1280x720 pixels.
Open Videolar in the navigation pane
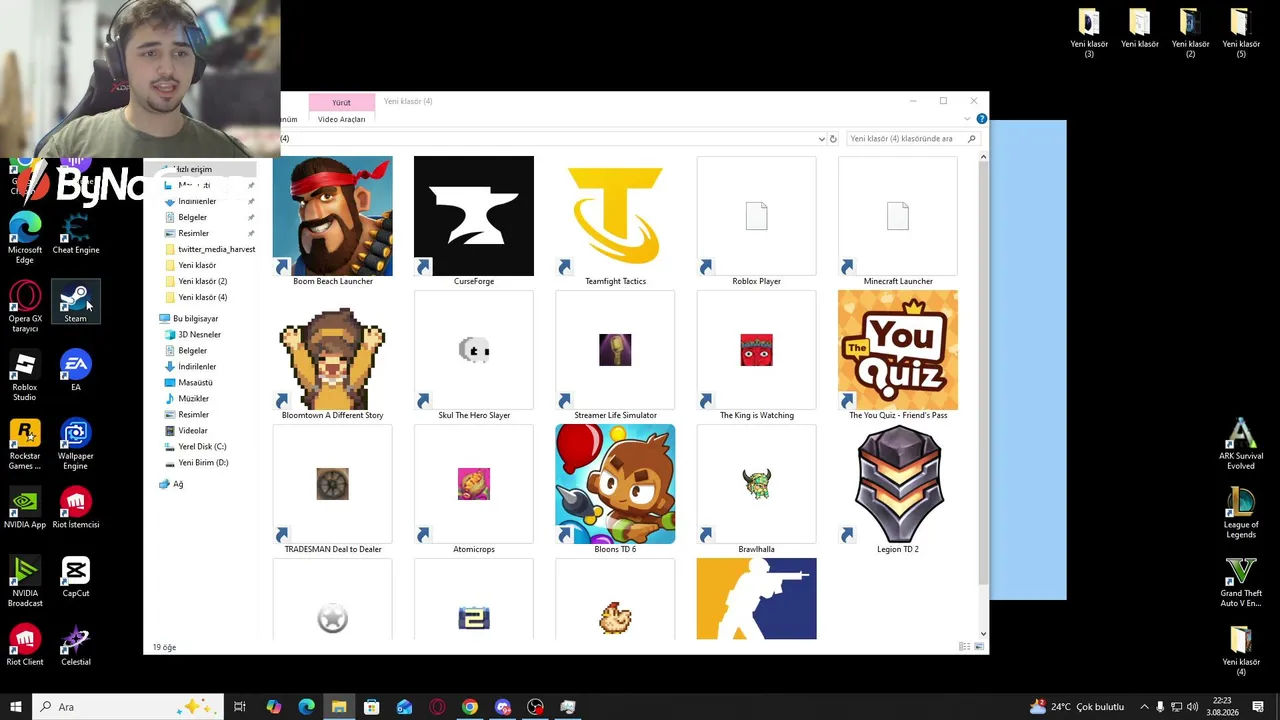tap(193, 430)
